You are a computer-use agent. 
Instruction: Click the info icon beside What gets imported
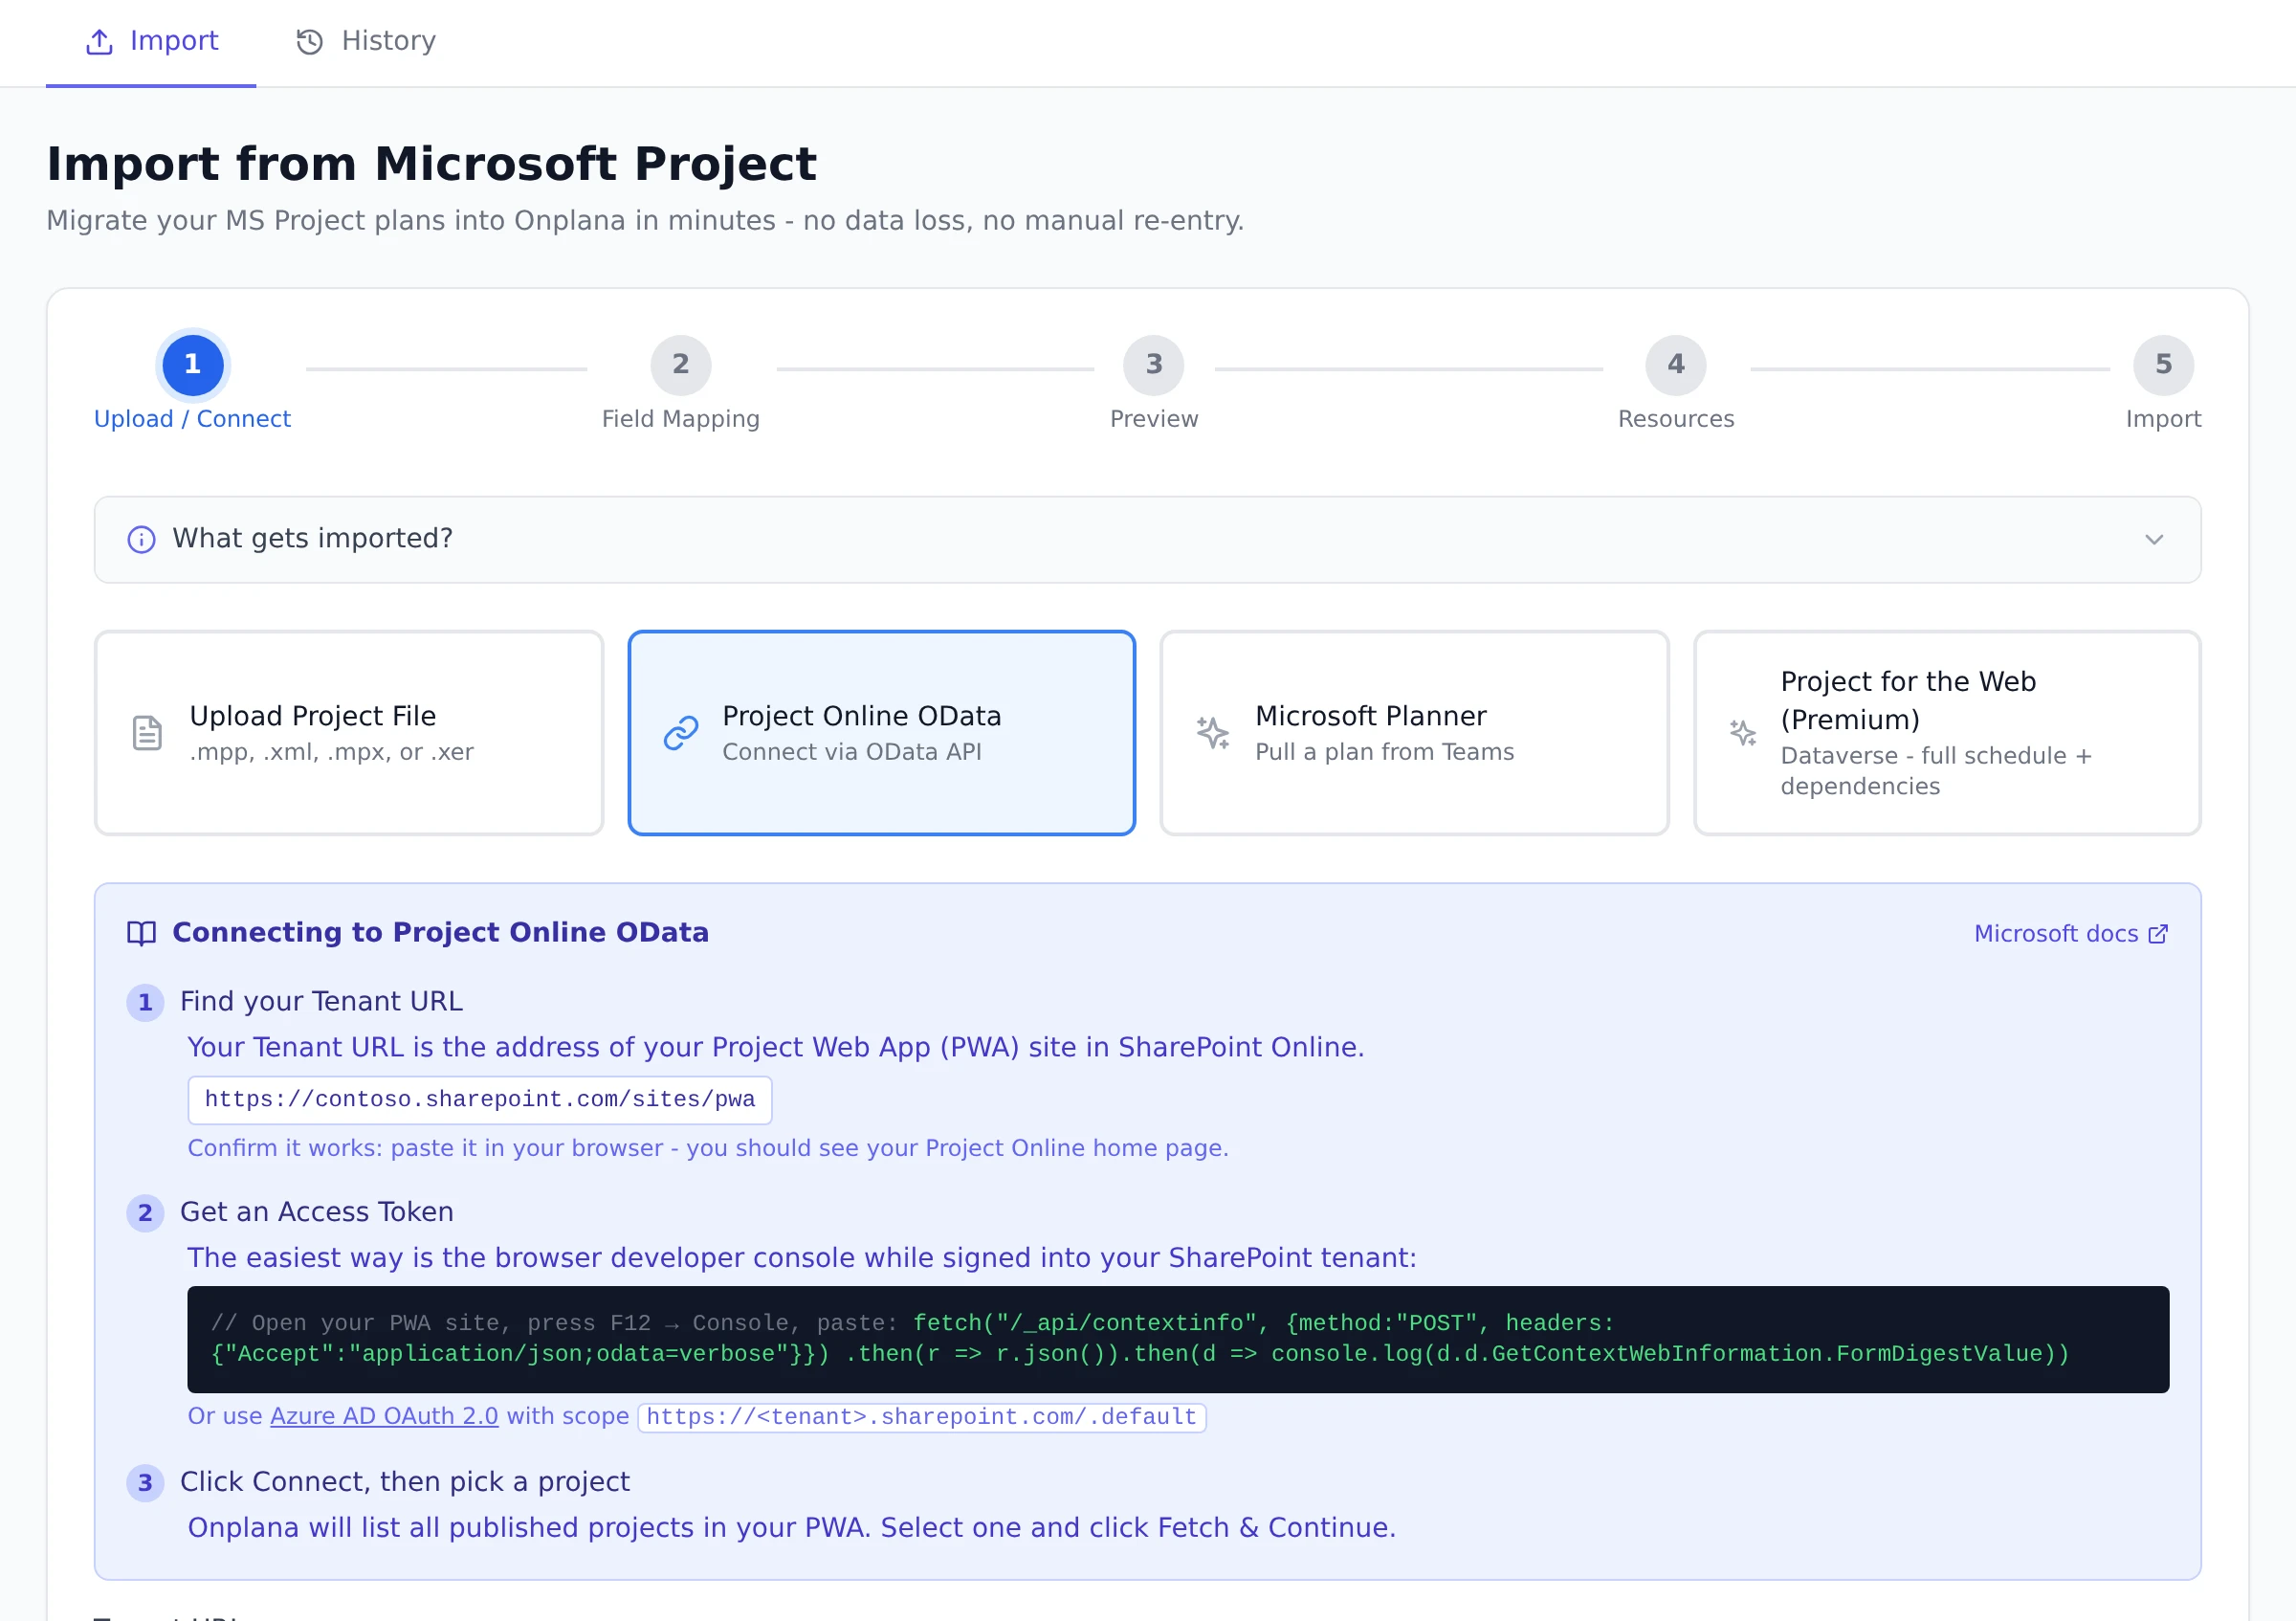tap(141, 540)
